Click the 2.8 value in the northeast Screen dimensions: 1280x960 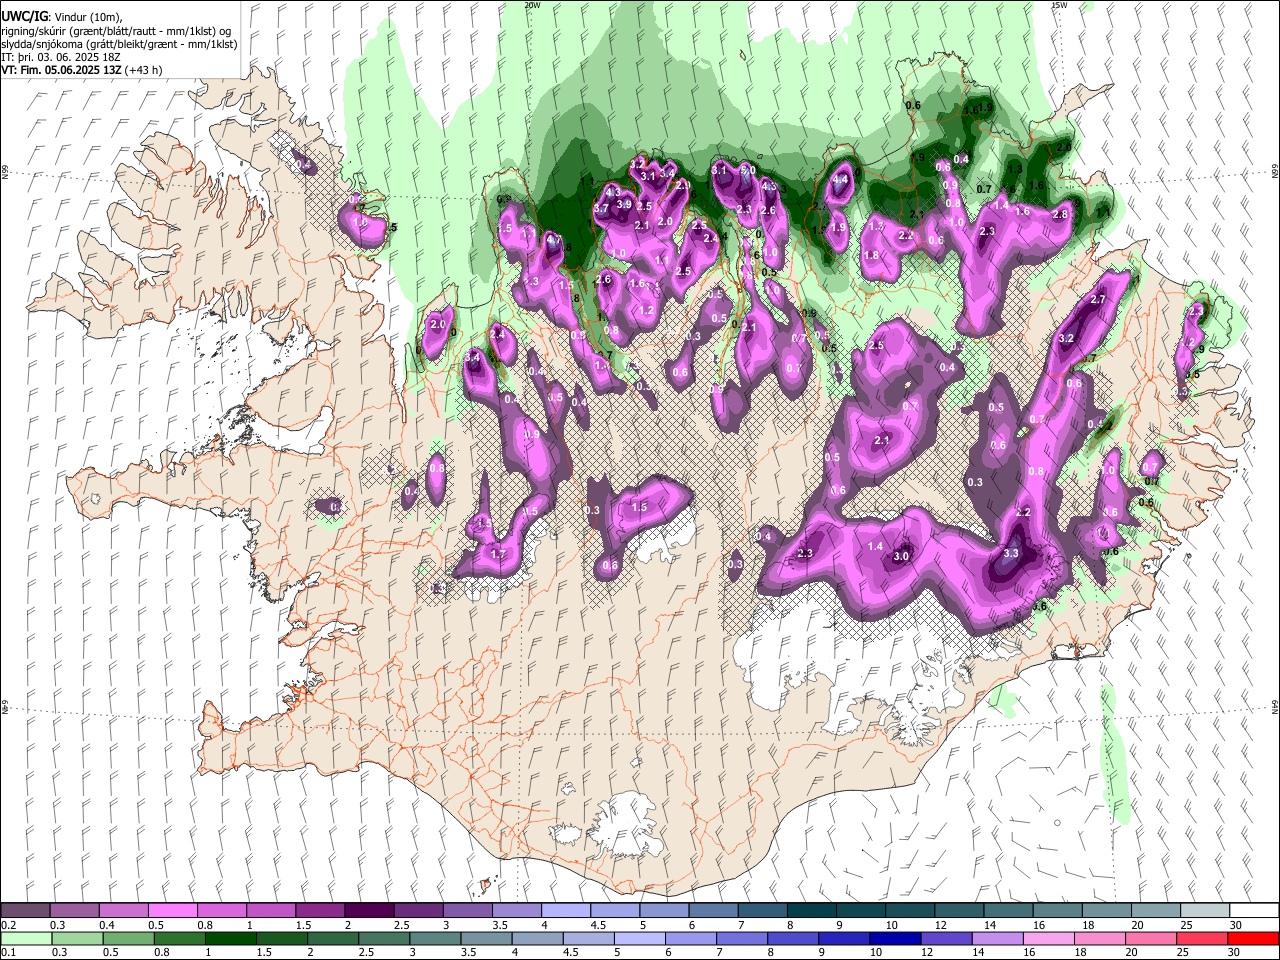pos(1061,214)
